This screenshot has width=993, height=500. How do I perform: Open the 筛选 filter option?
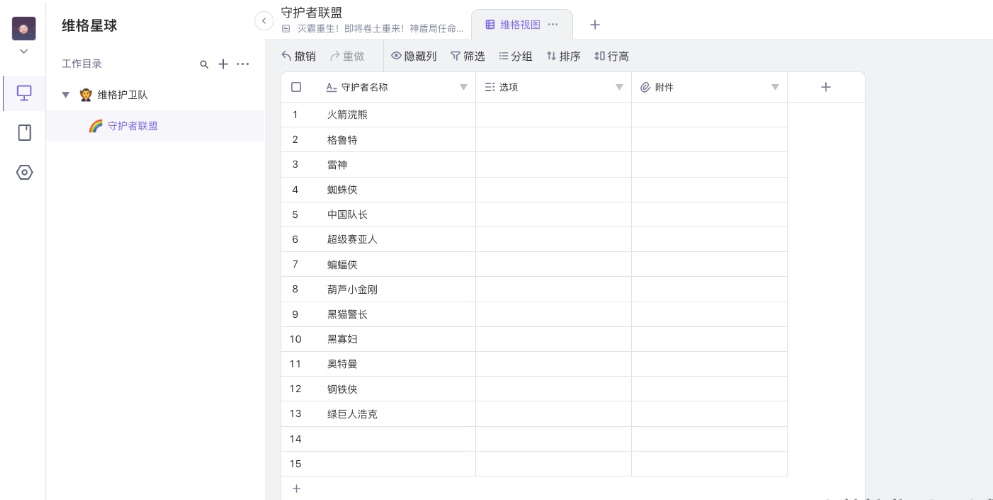(x=468, y=56)
